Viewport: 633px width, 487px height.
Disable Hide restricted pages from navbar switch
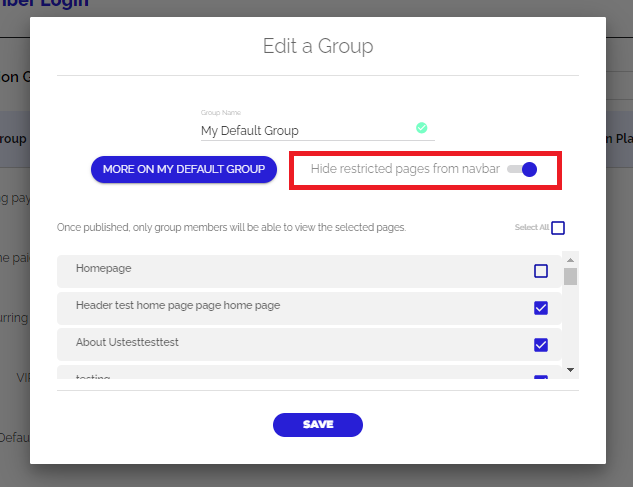522,169
